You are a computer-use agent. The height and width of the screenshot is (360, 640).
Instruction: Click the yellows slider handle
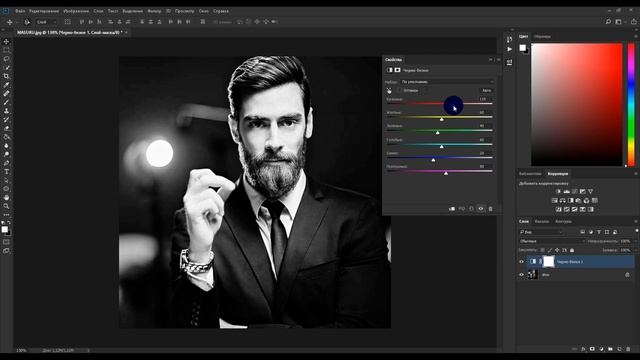pos(442,119)
